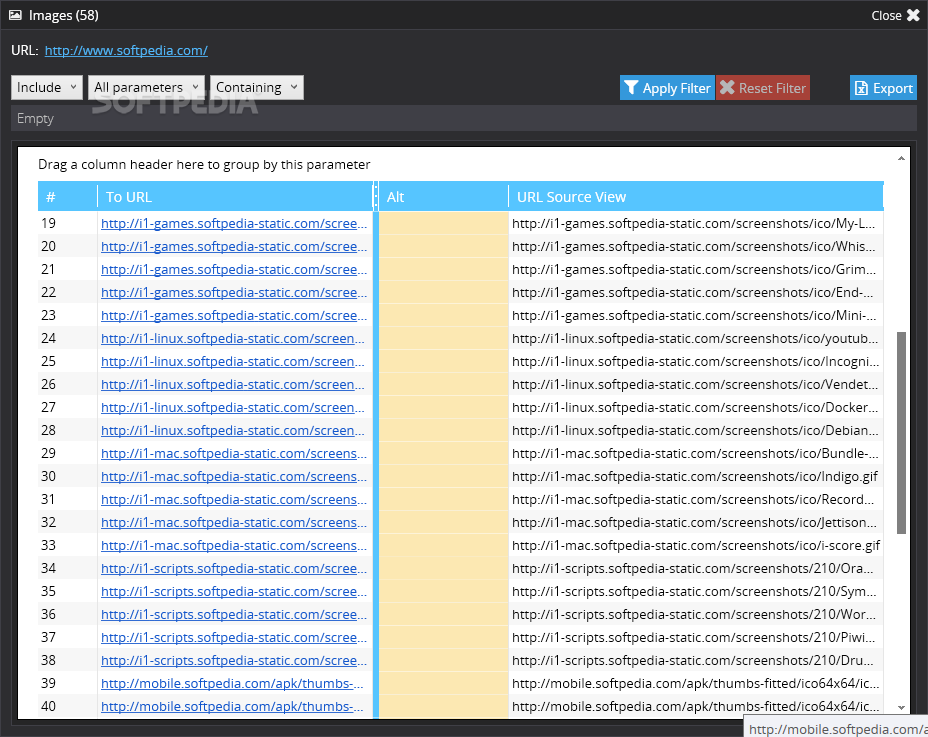The height and width of the screenshot is (737, 928).
Task: Select source URL ending ico/Record...
Action: (693, 500)
